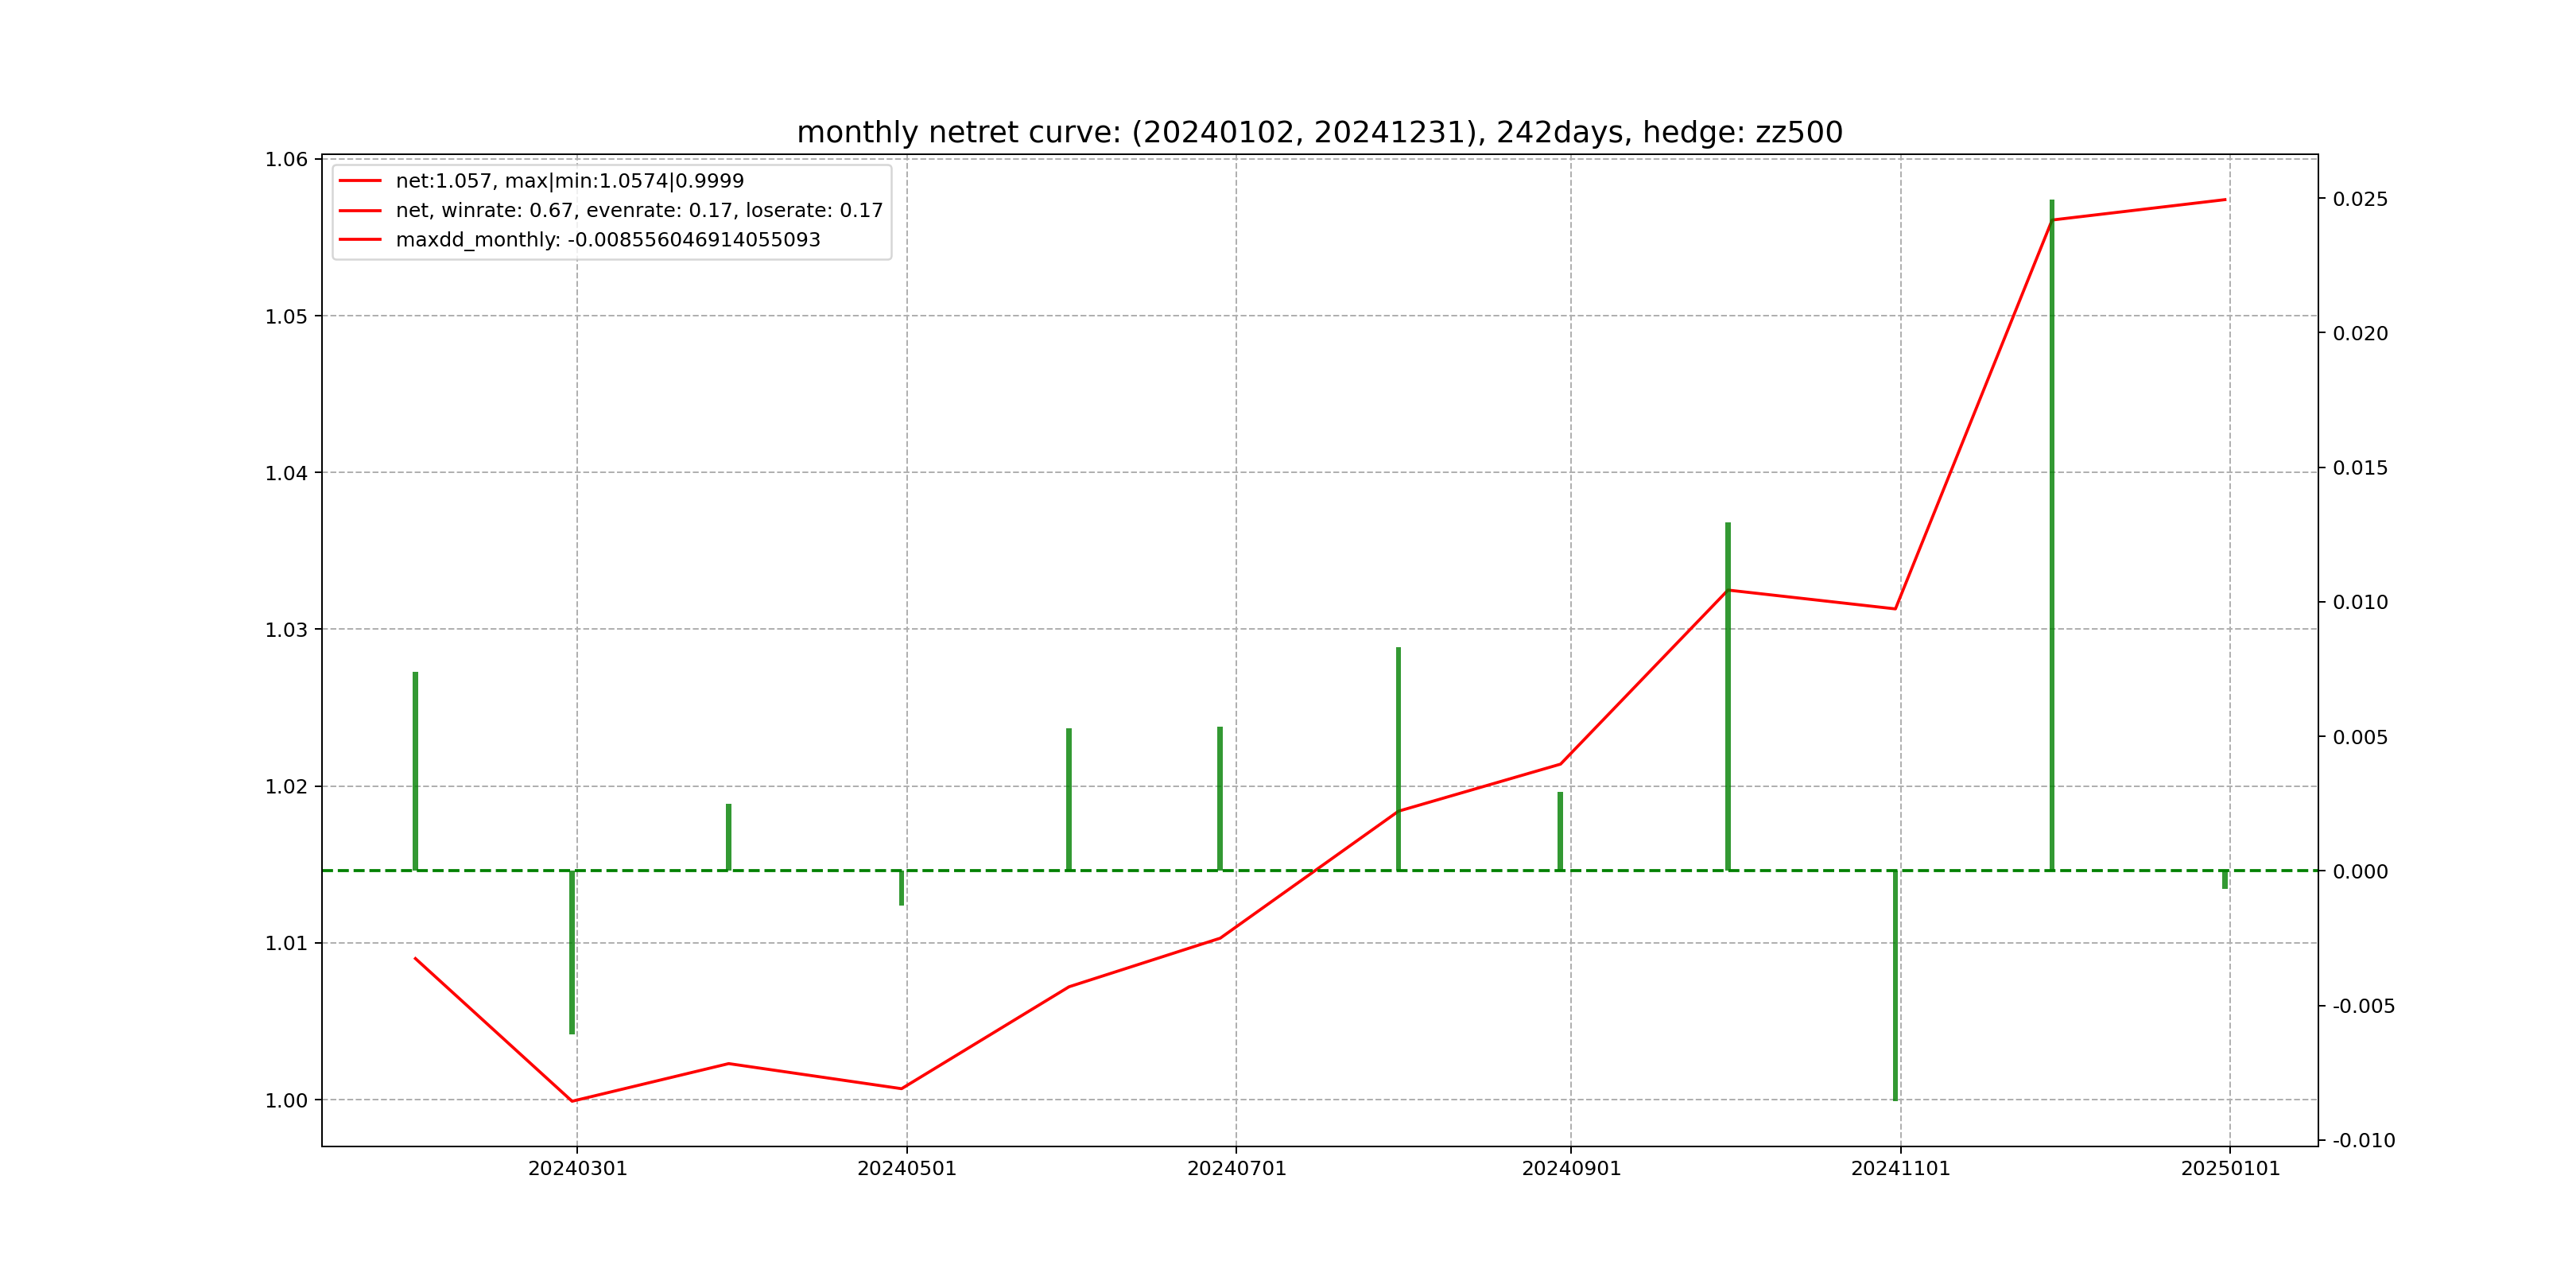
Task: Click the x-axis label 20240701
Action: pyautogui.click(x=1236, y=1169)
